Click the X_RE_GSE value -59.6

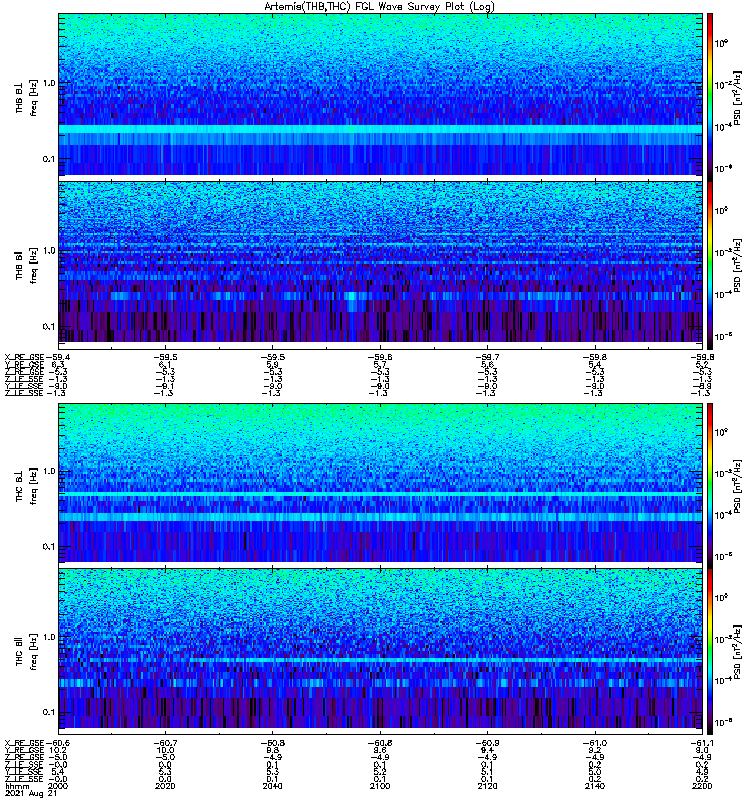pyautogui.click(x=381, y=357)
